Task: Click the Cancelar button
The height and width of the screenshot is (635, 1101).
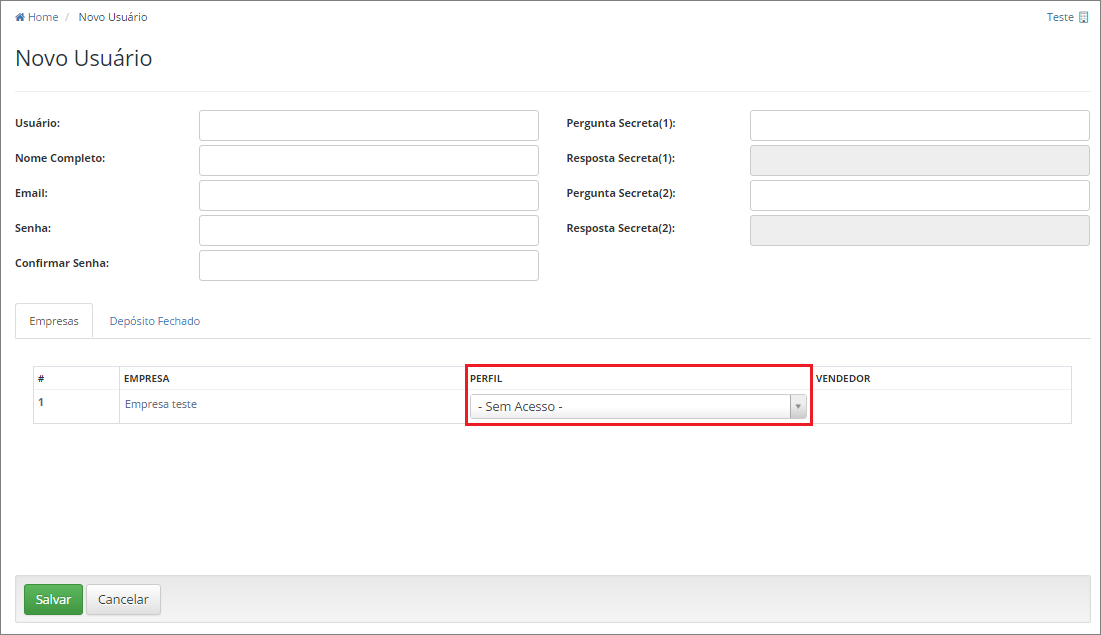Action: pos(124,599)
